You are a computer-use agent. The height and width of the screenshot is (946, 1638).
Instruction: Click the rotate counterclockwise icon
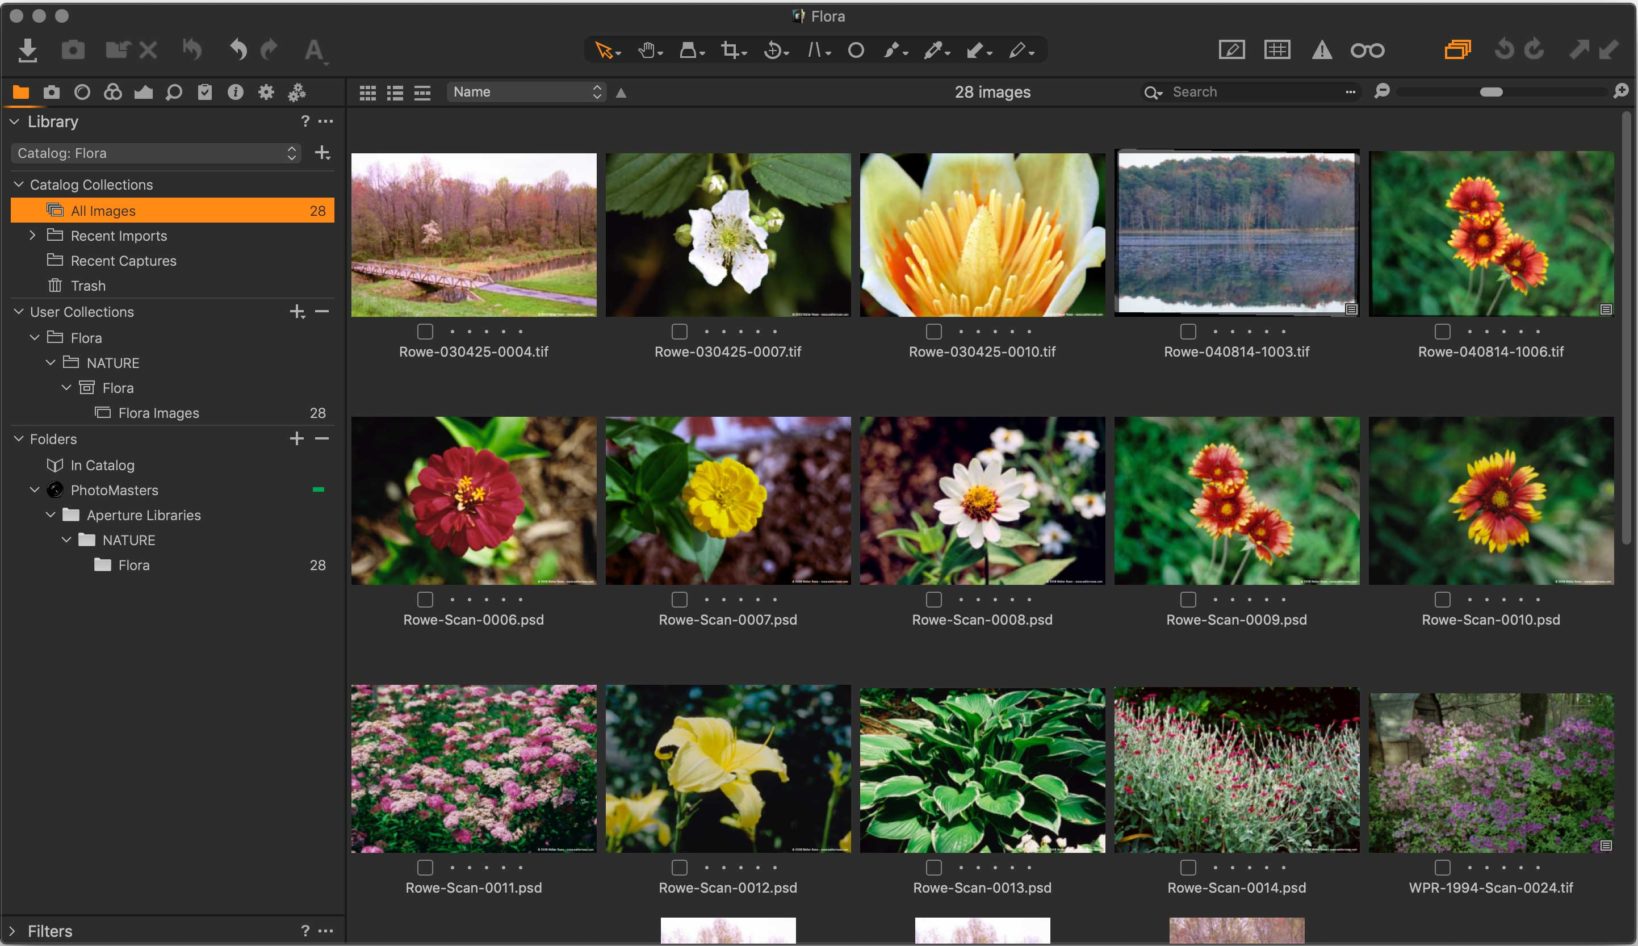click(x=1503, y=48)
